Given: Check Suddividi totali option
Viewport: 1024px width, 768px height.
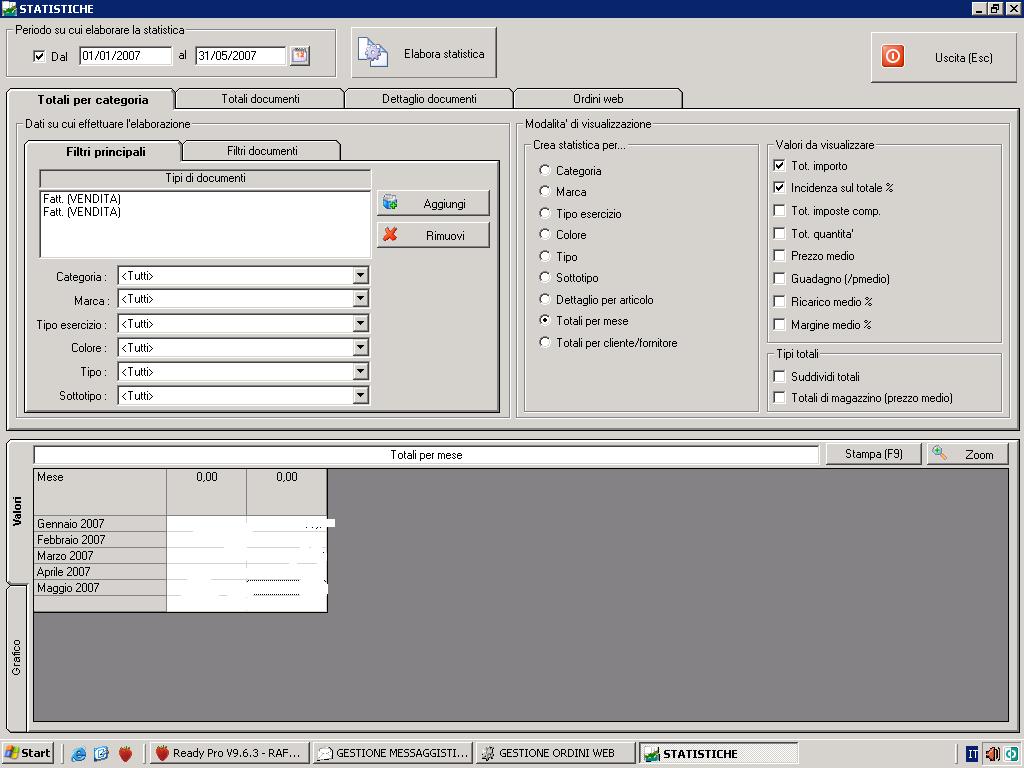Looking at the screenshot, I should [779, 376].
